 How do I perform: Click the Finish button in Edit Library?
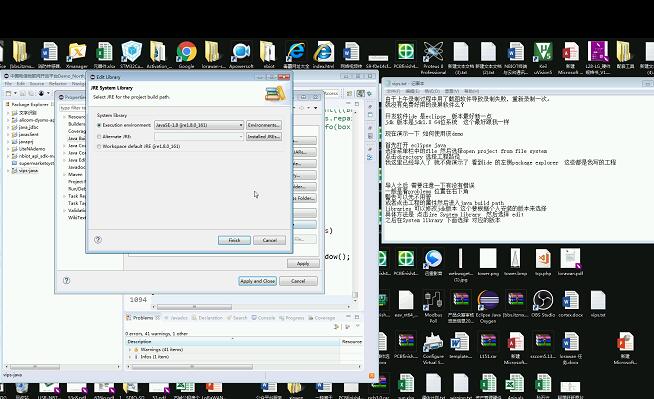point(234,240)
